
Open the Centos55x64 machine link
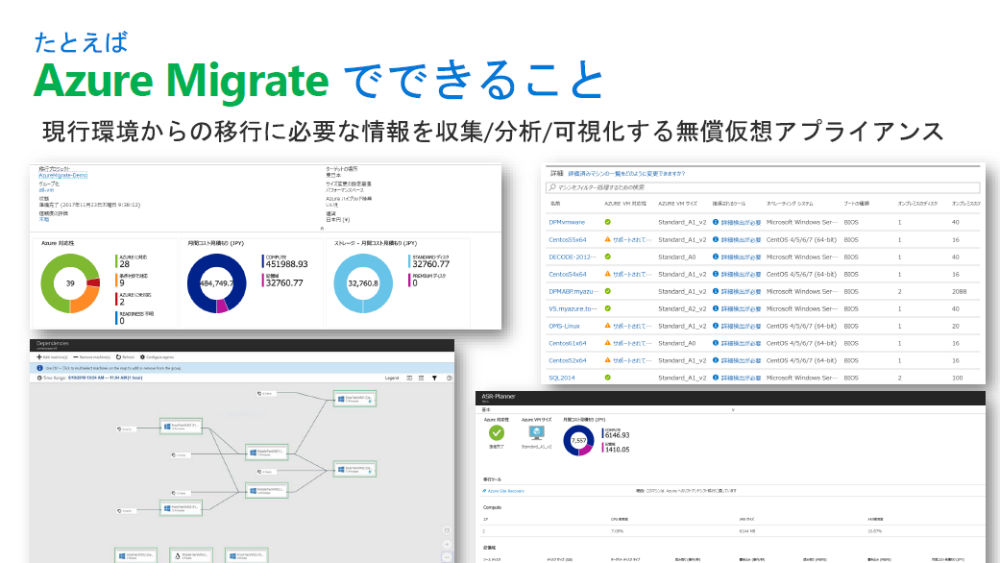(567, 240)
